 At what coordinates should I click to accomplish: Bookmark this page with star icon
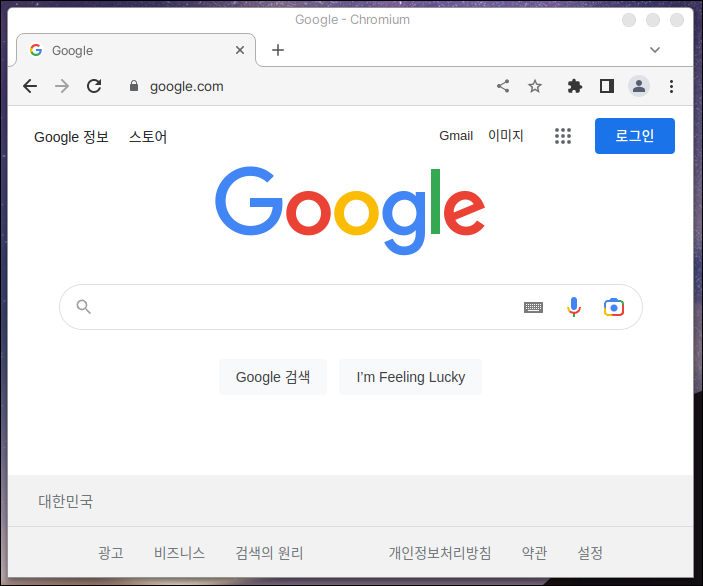coord(535,86)
